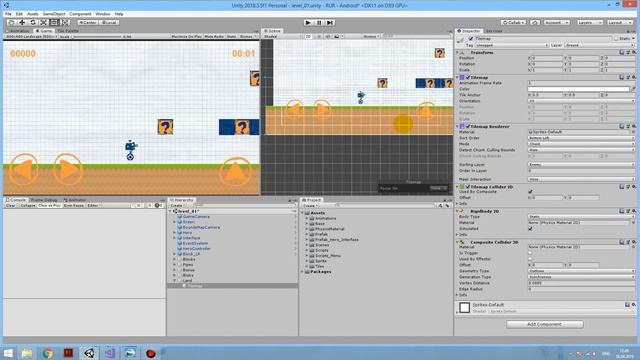This screenshot has height=360, width=640.
Task: Click the Pause button in the toolbar
Action: tap(319, 22)
